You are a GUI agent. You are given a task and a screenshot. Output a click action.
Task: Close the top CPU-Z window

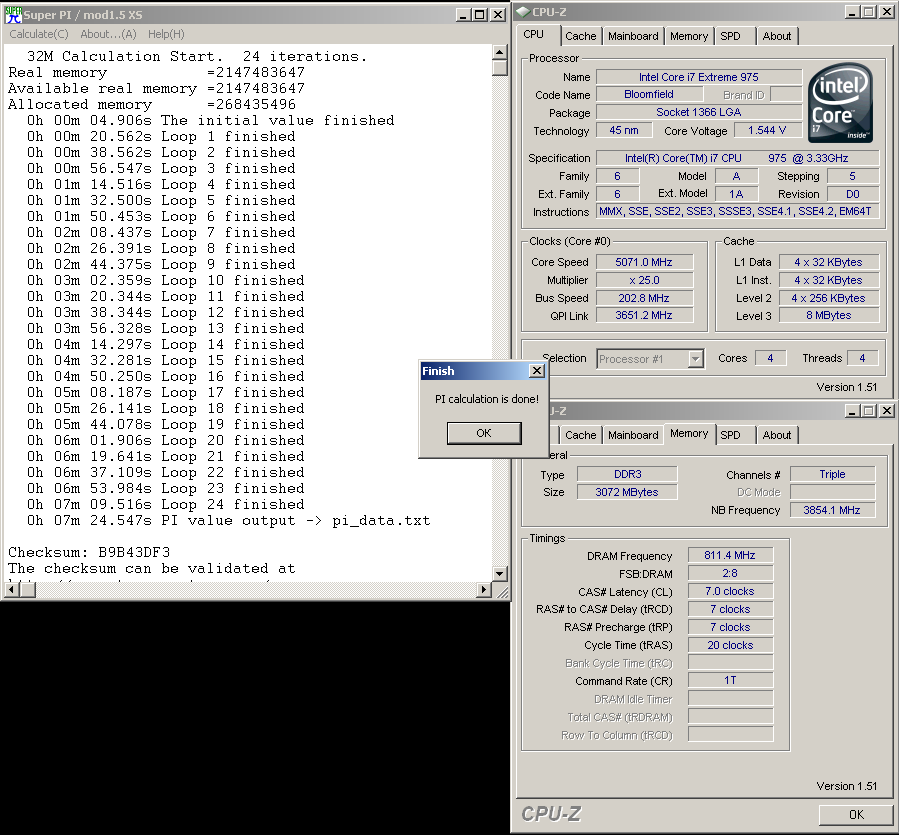pyautogui.click(x=886, y=12)
